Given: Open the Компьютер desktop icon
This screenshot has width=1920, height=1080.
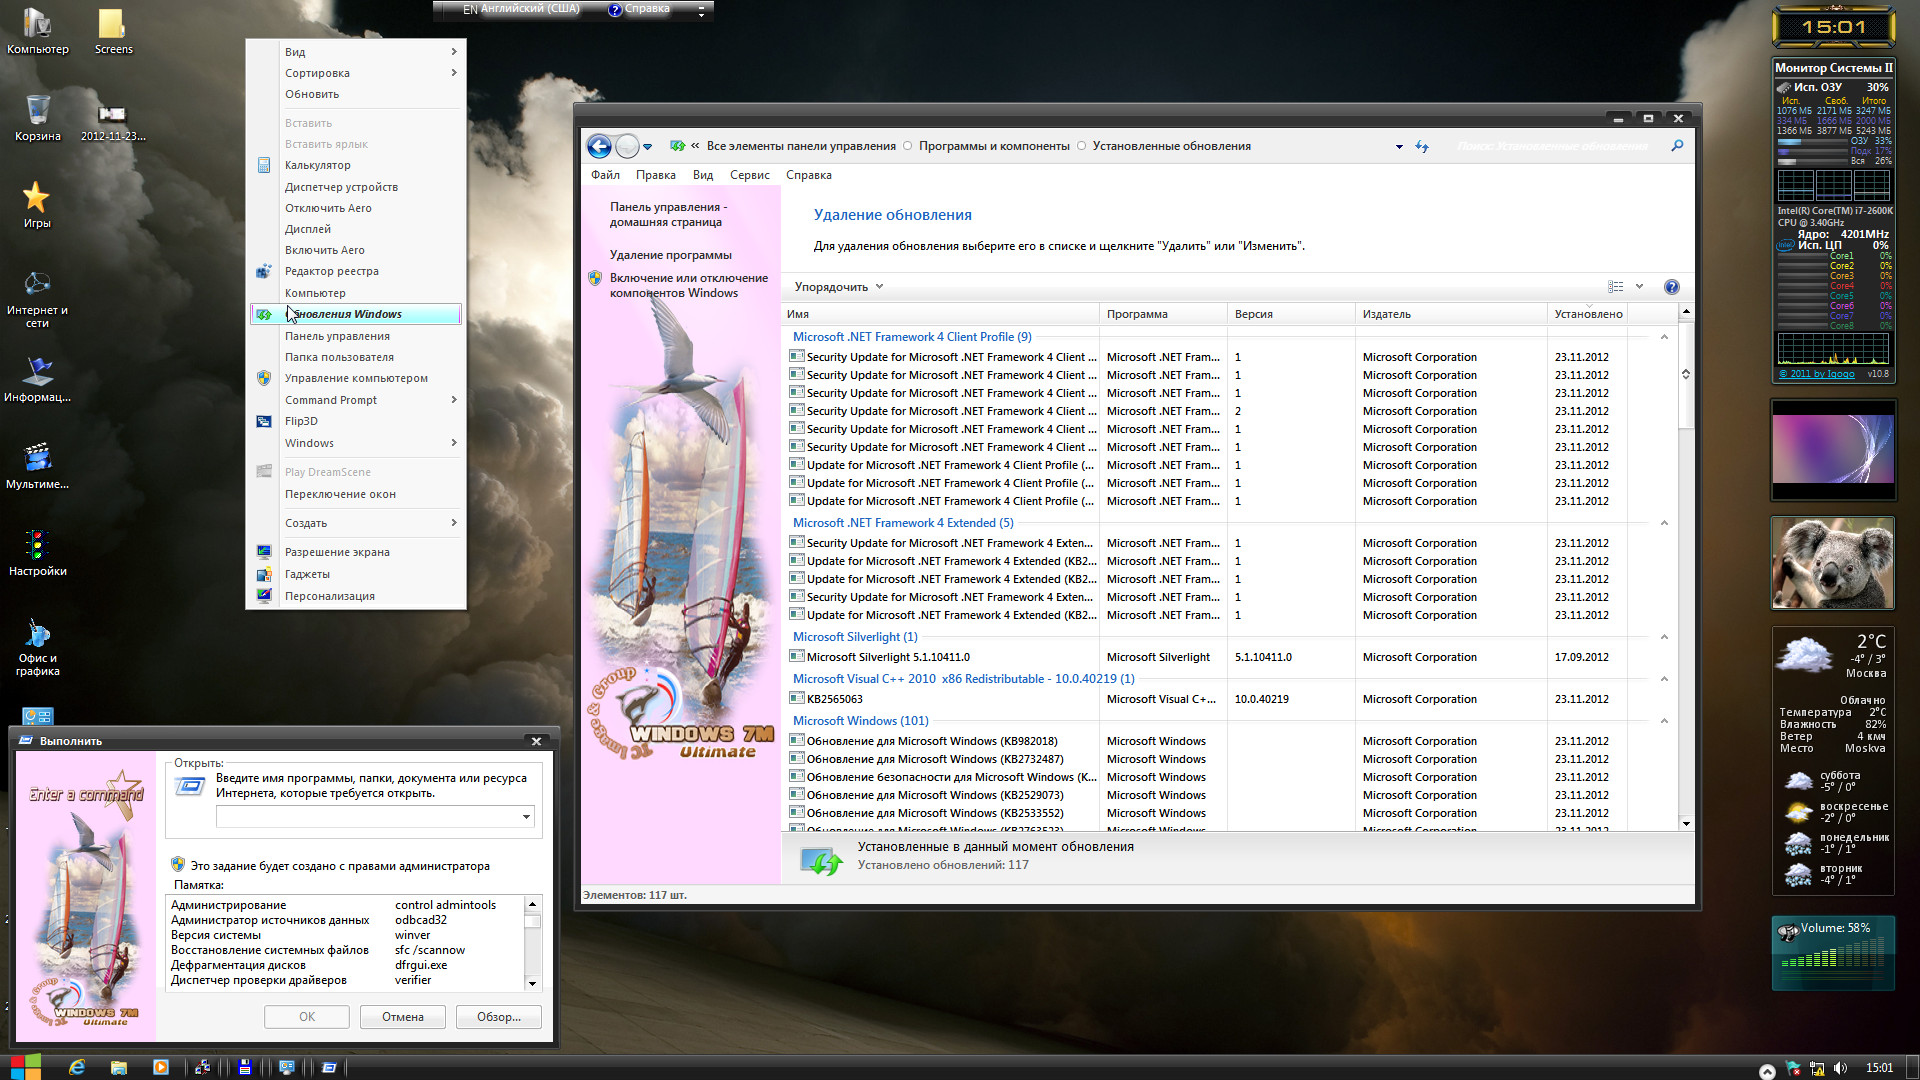Looking at the screenshot, I should (37, 31).
